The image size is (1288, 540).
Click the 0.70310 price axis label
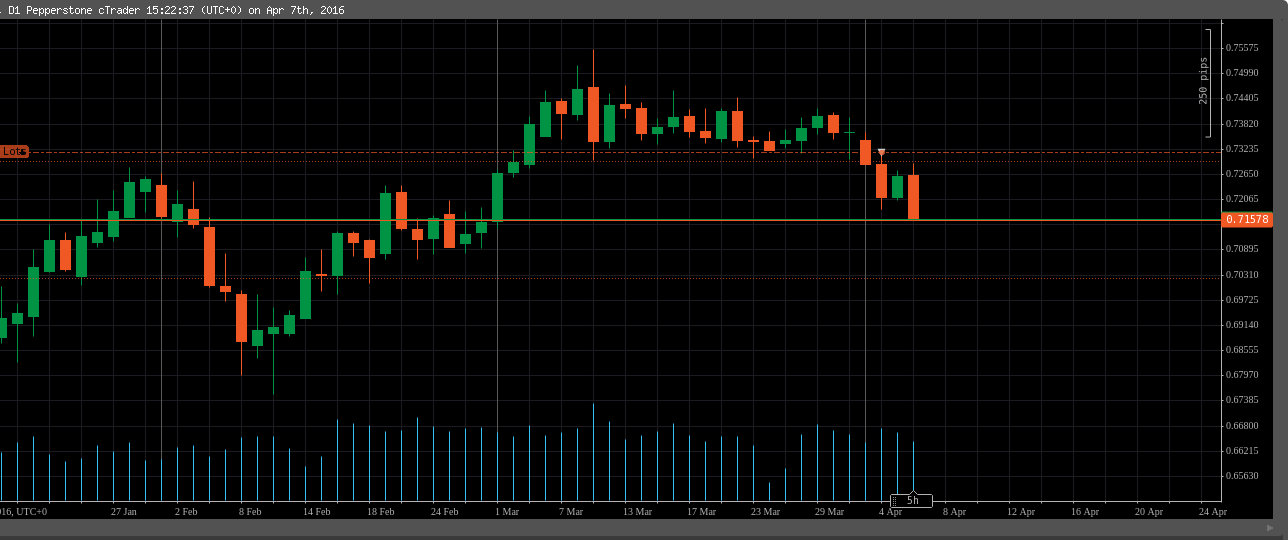1243,274
